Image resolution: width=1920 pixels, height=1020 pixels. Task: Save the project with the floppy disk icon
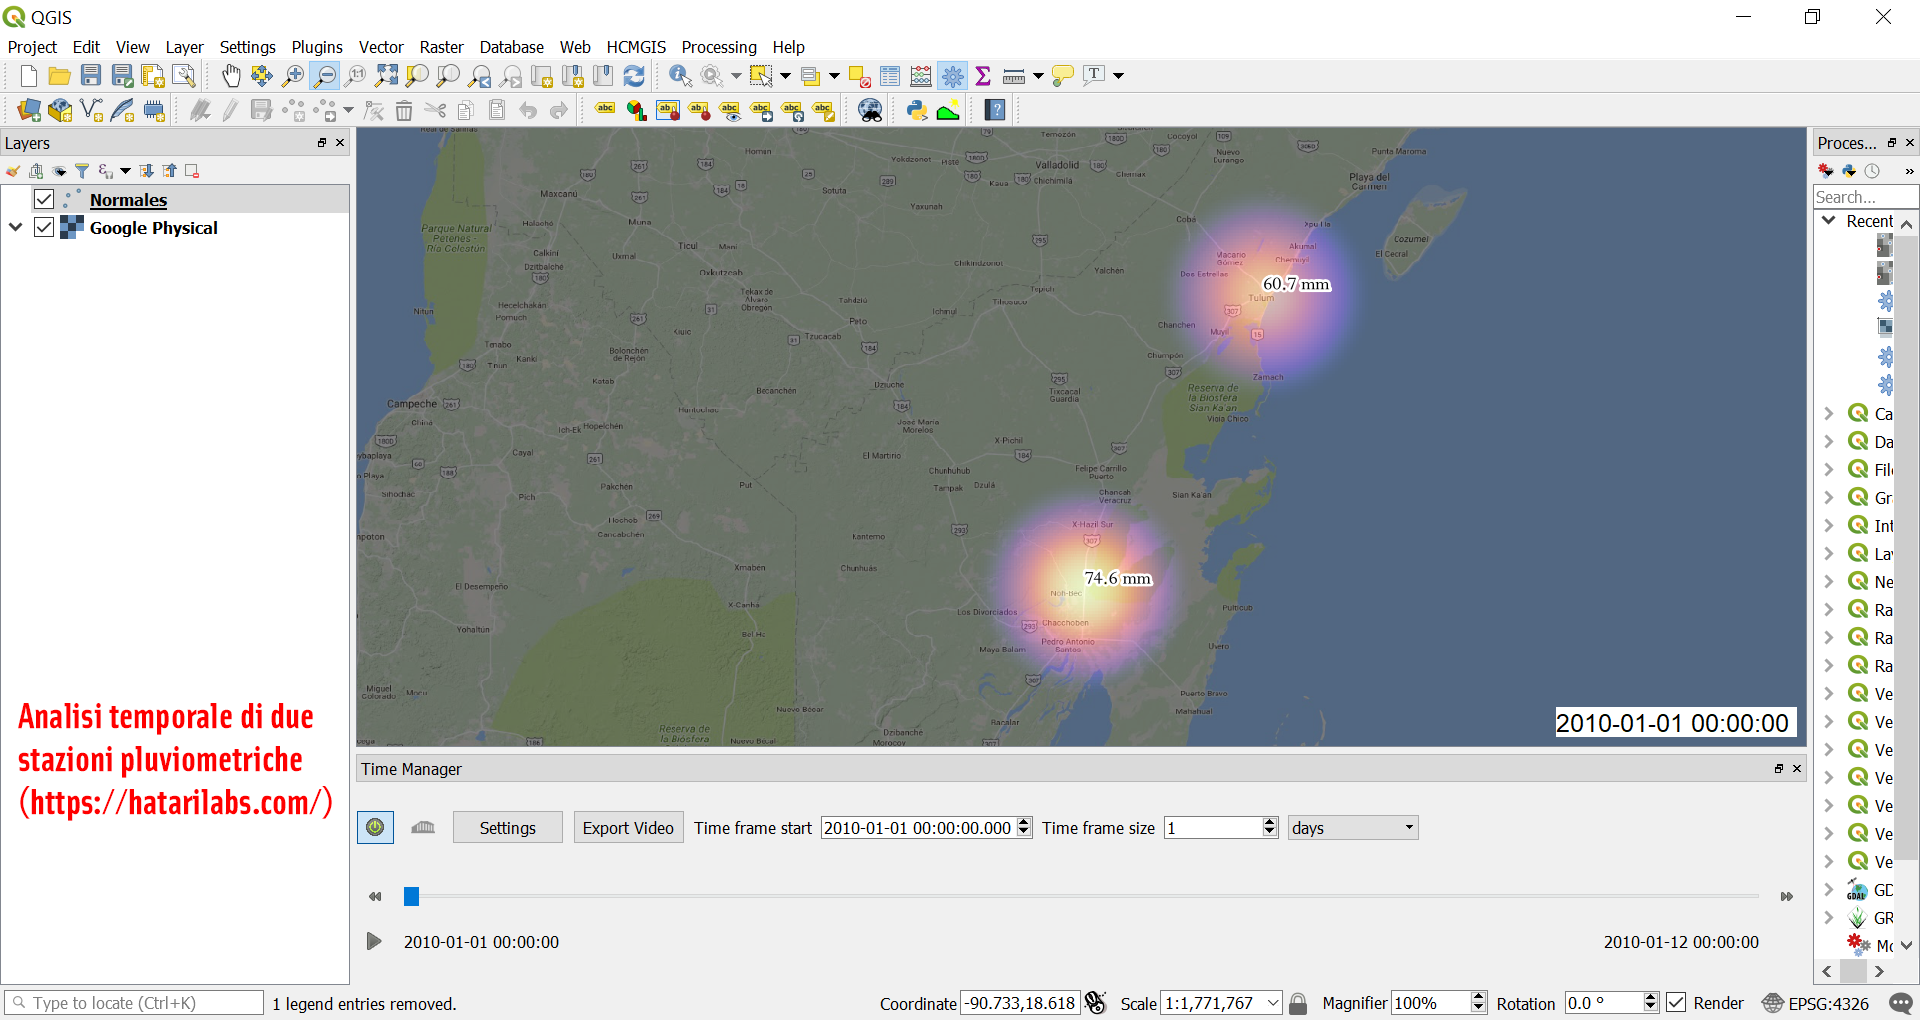(91, 76)
